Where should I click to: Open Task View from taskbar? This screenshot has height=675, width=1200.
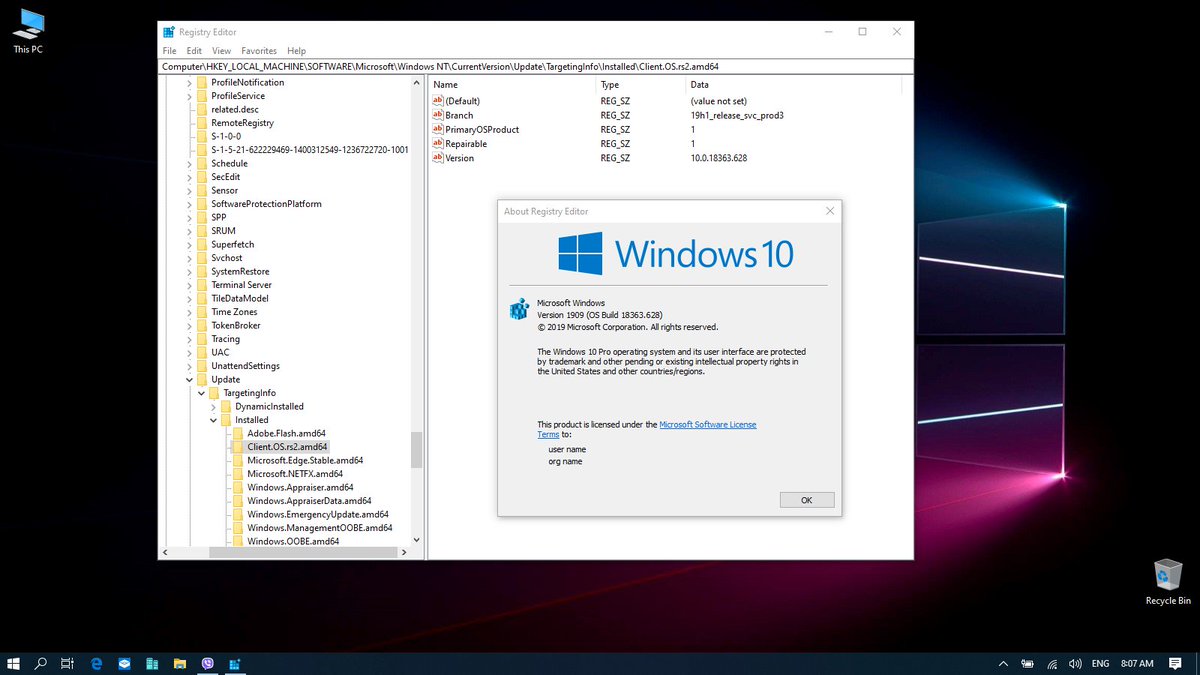[68, 663]
